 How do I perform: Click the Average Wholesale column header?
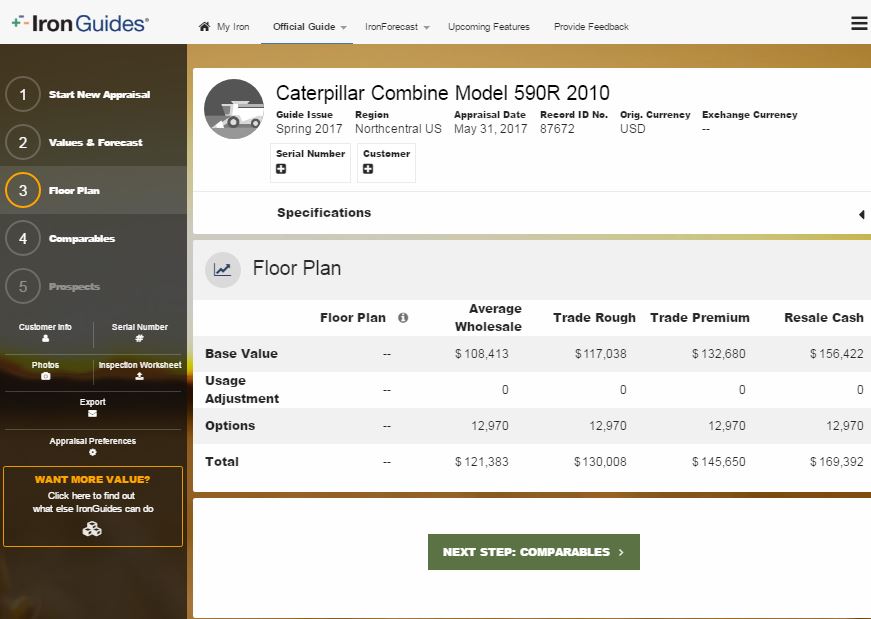point(488,318)
